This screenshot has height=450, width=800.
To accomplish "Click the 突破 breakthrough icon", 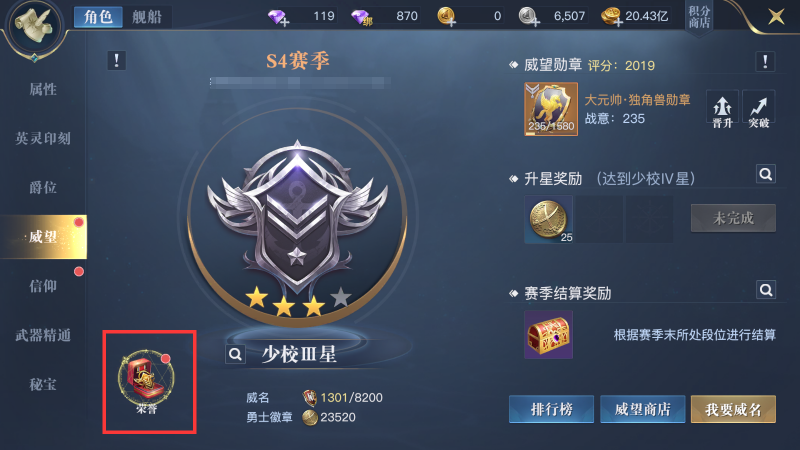I will tap(759, 109).
